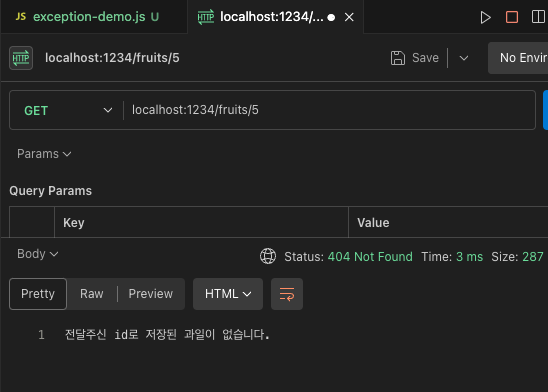Open the Save options dropdown arrow
Image resolution: width=548 pixels, height=392 pixels.
[x=464, y=58]
